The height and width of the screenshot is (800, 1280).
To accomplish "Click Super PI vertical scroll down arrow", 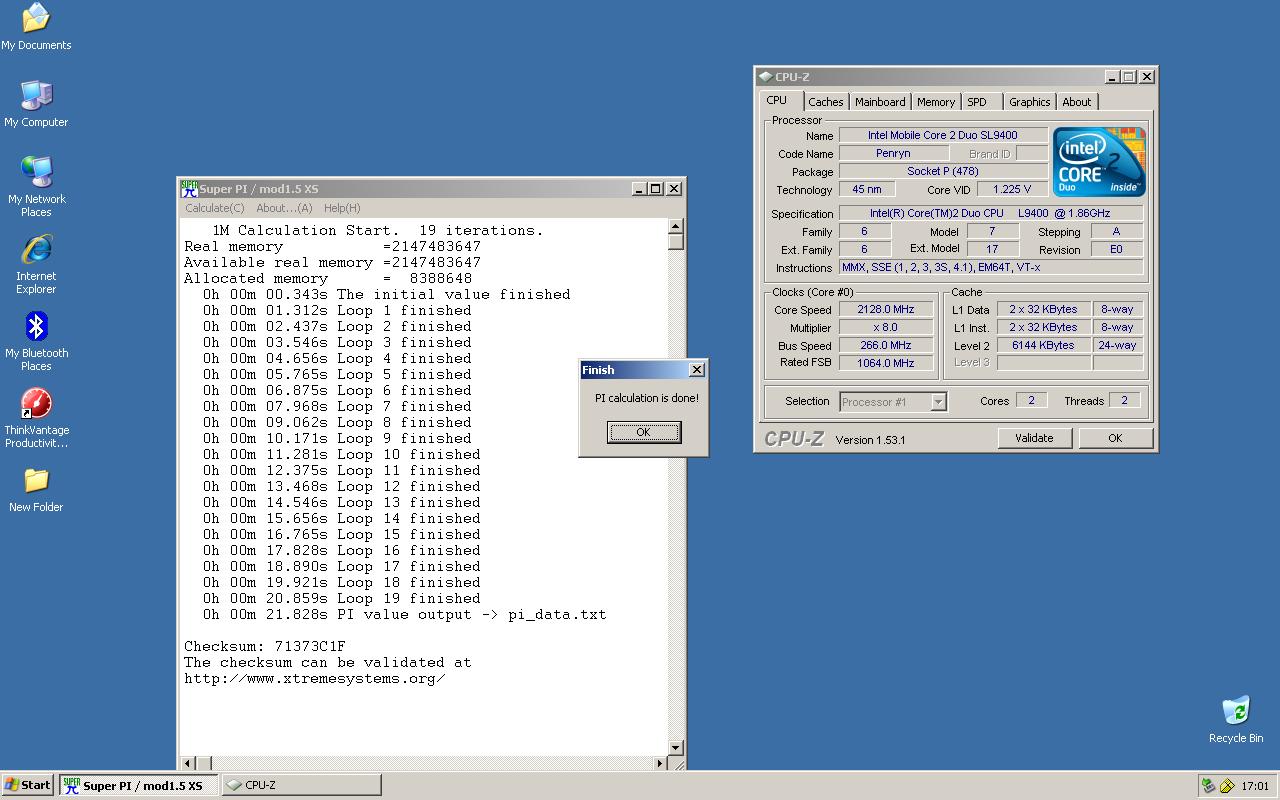I will (675, 748).
